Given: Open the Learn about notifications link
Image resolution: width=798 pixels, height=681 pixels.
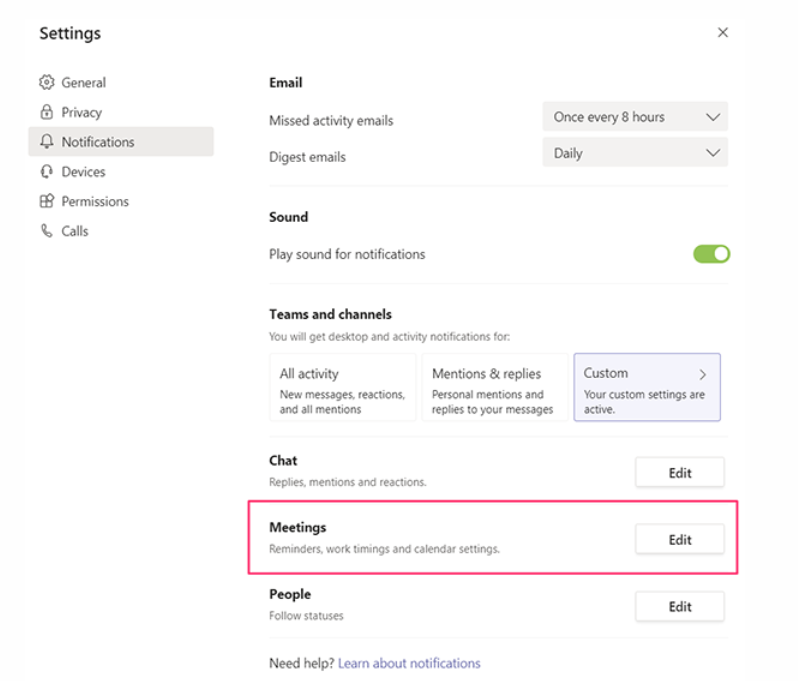Looking at the screenshot, I should pos(409,663).
